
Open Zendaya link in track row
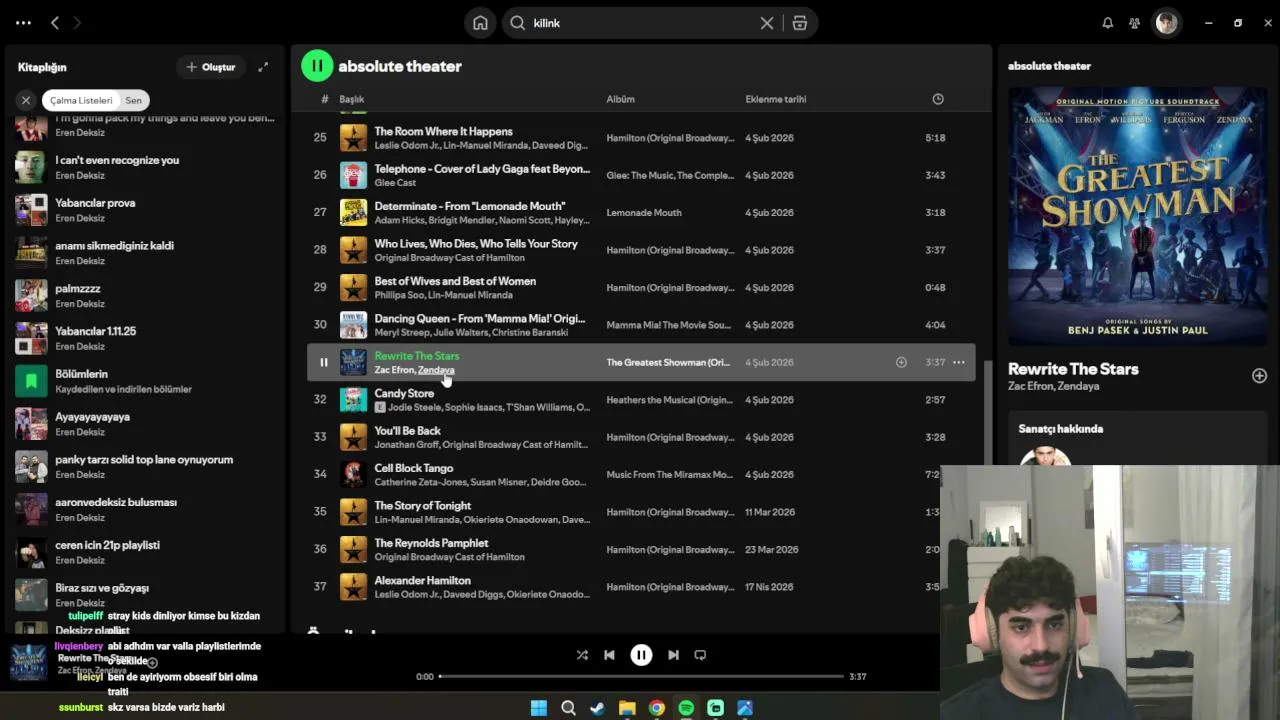(436, 370)
